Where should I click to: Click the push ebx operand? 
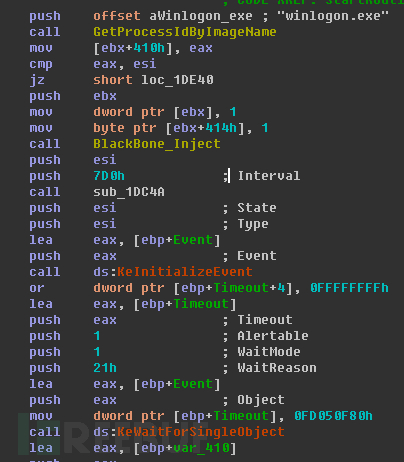coord(105,96)
